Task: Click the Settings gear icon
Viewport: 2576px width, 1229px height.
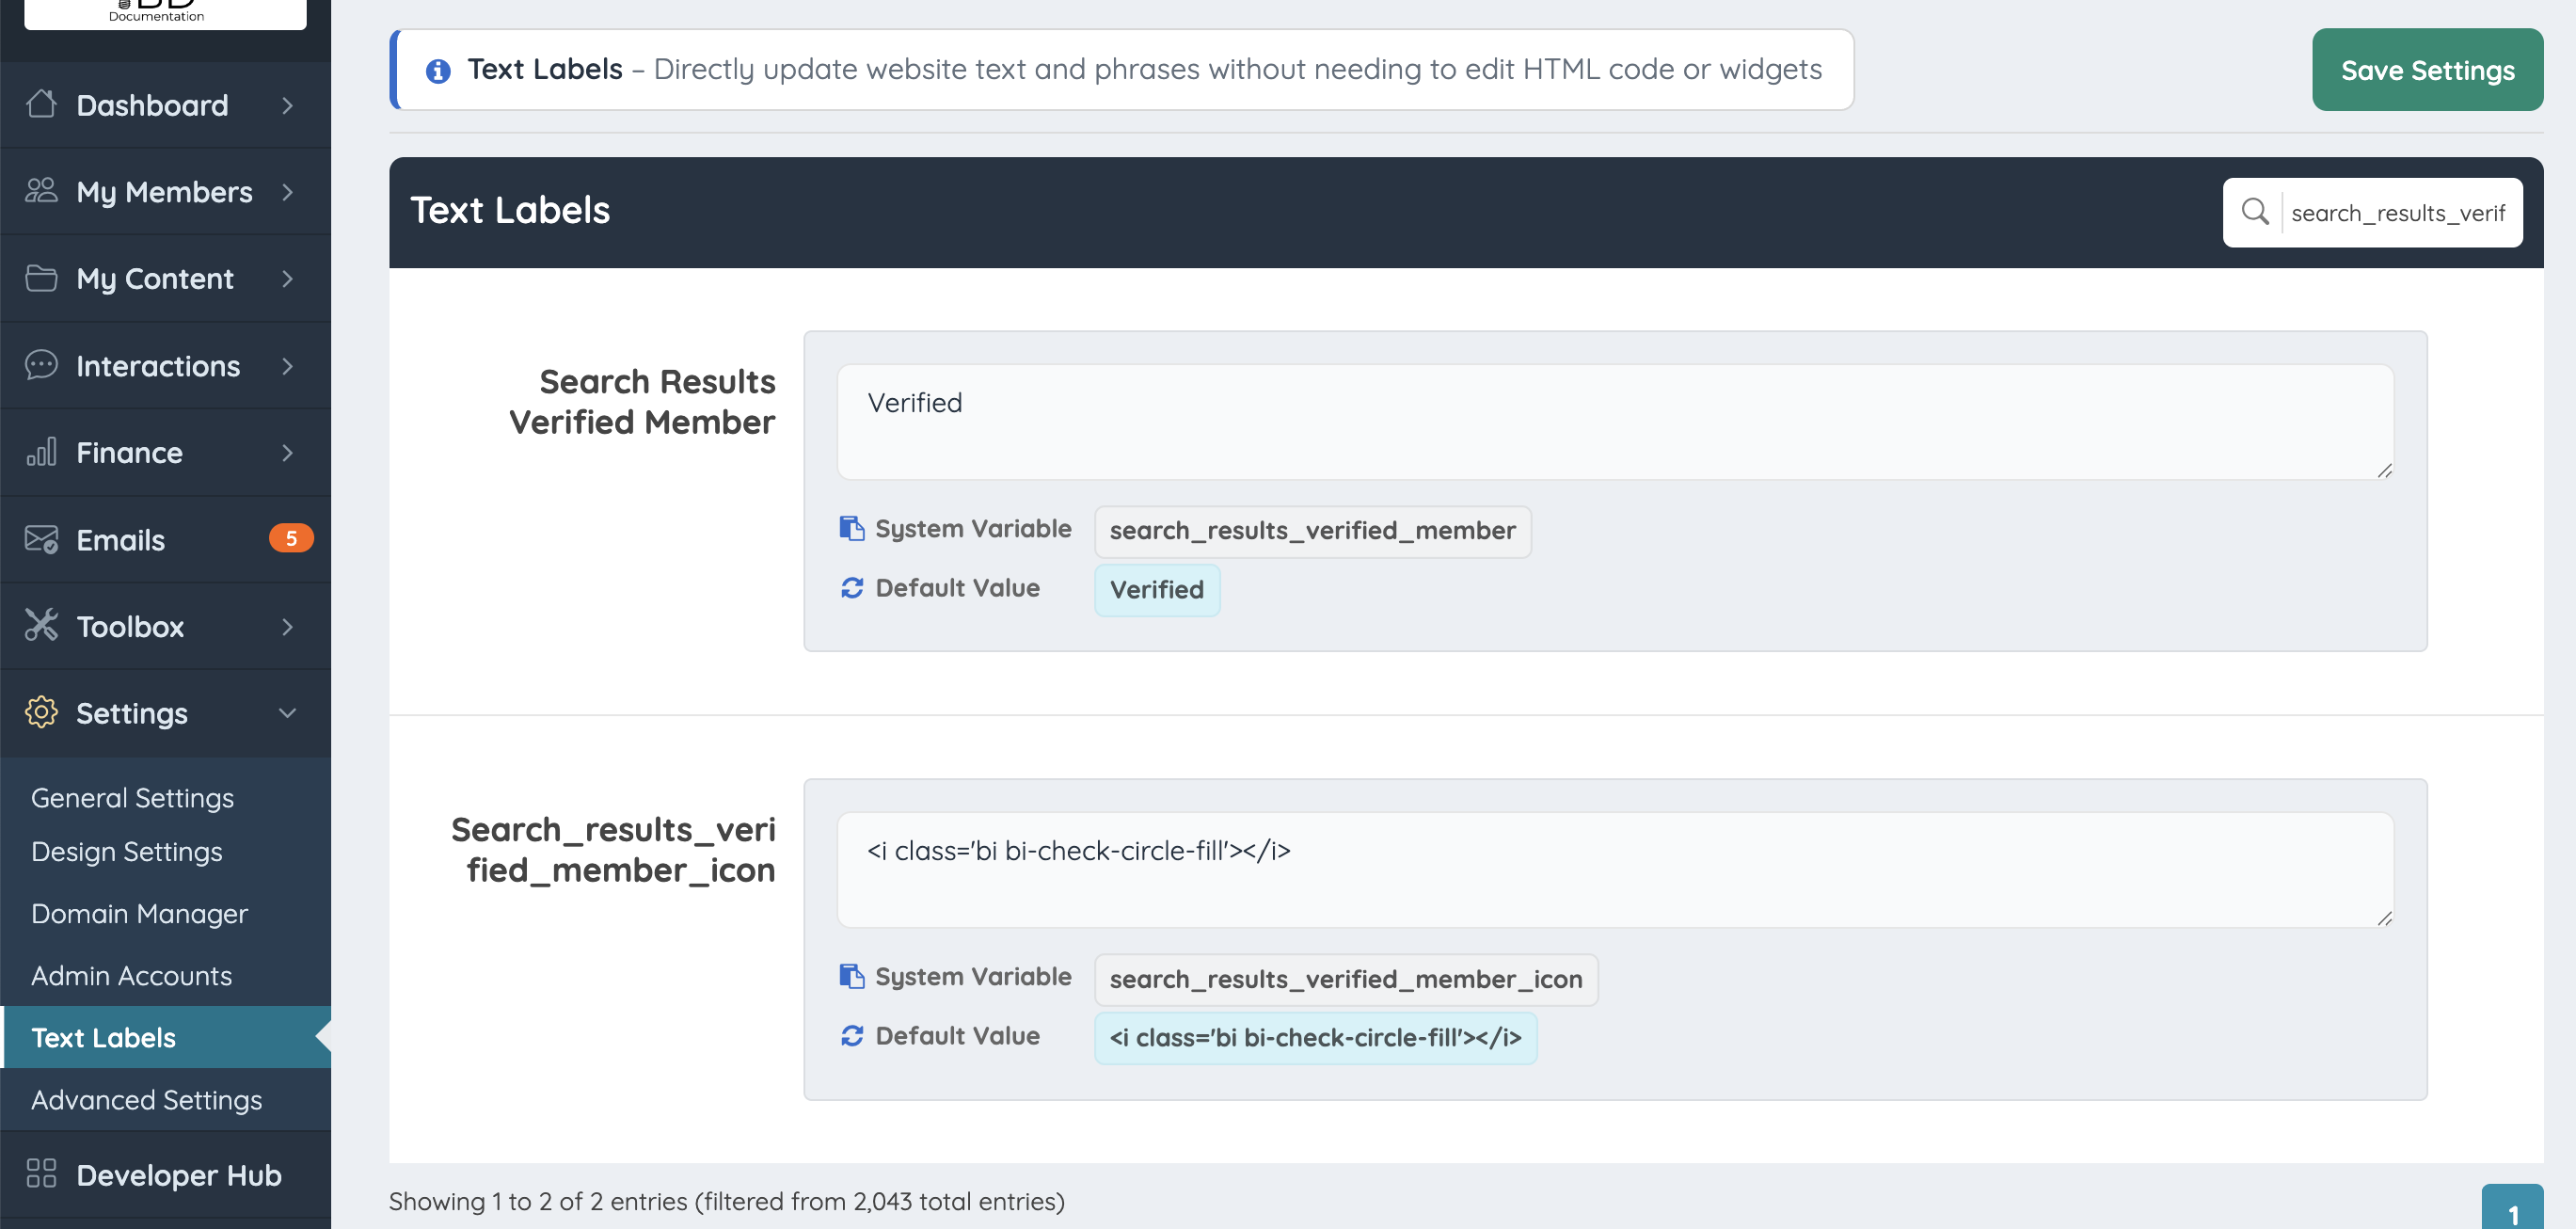Action: click(x=41, y=712)
